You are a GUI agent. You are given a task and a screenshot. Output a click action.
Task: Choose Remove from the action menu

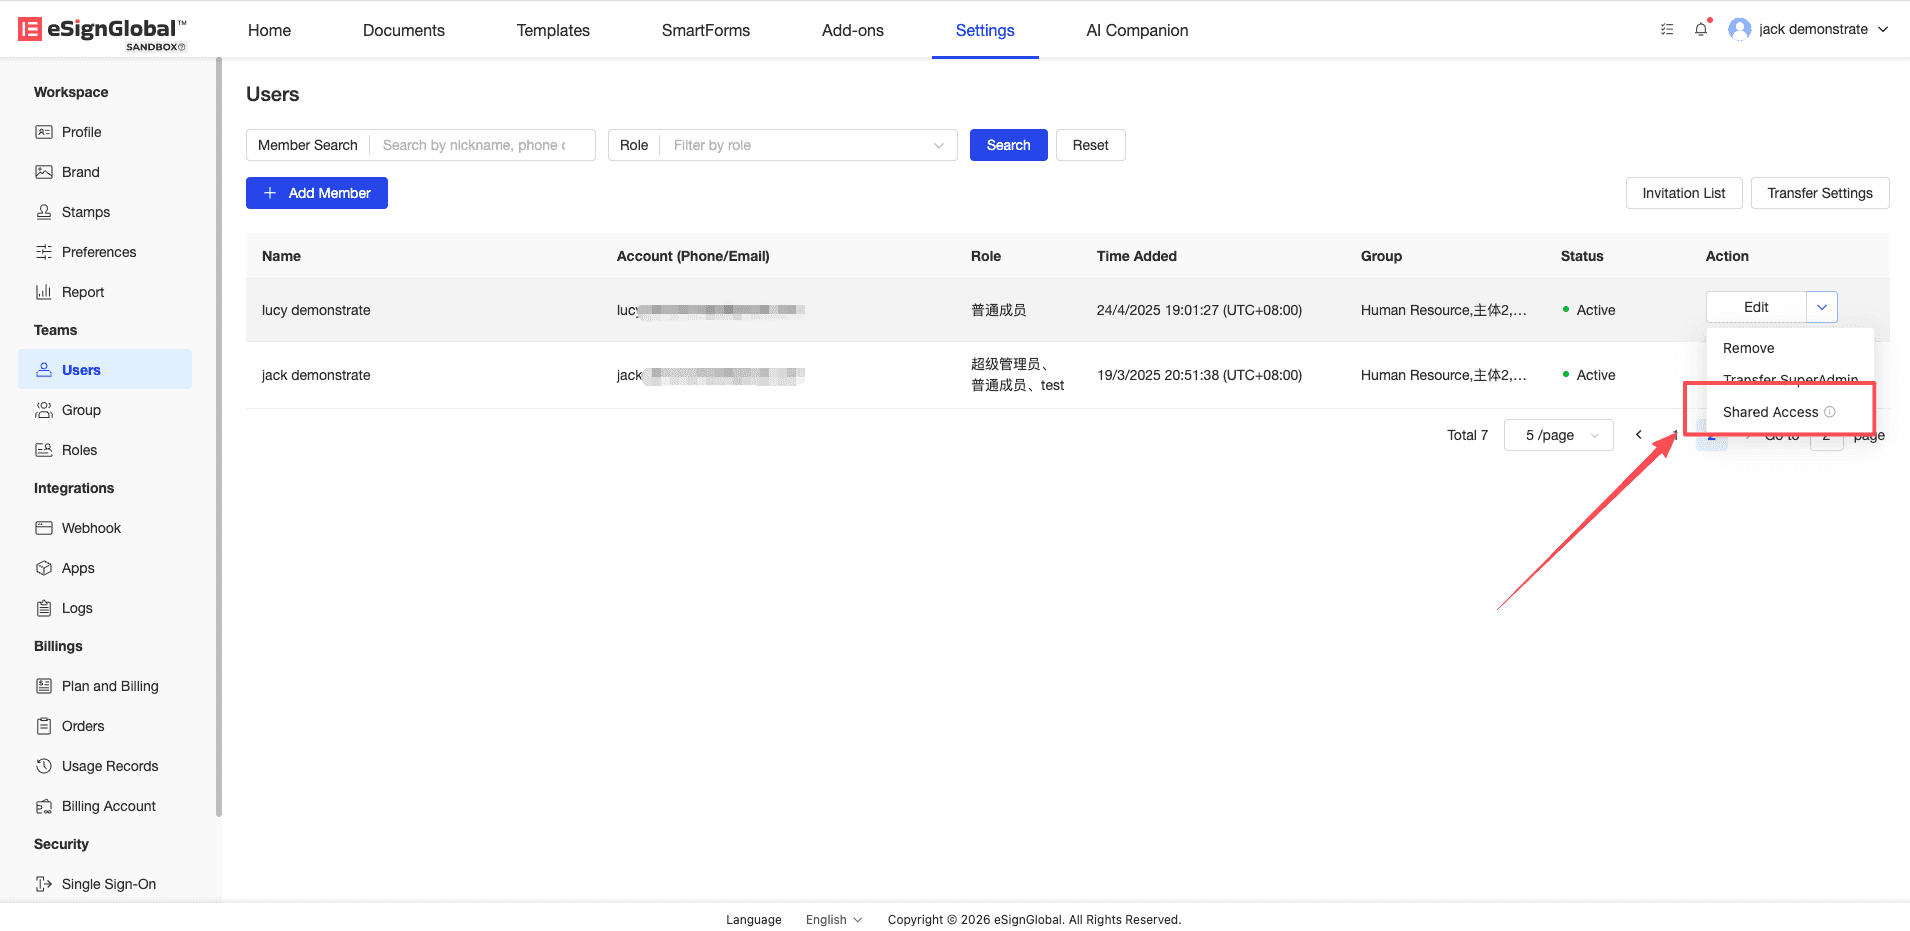1790,348
